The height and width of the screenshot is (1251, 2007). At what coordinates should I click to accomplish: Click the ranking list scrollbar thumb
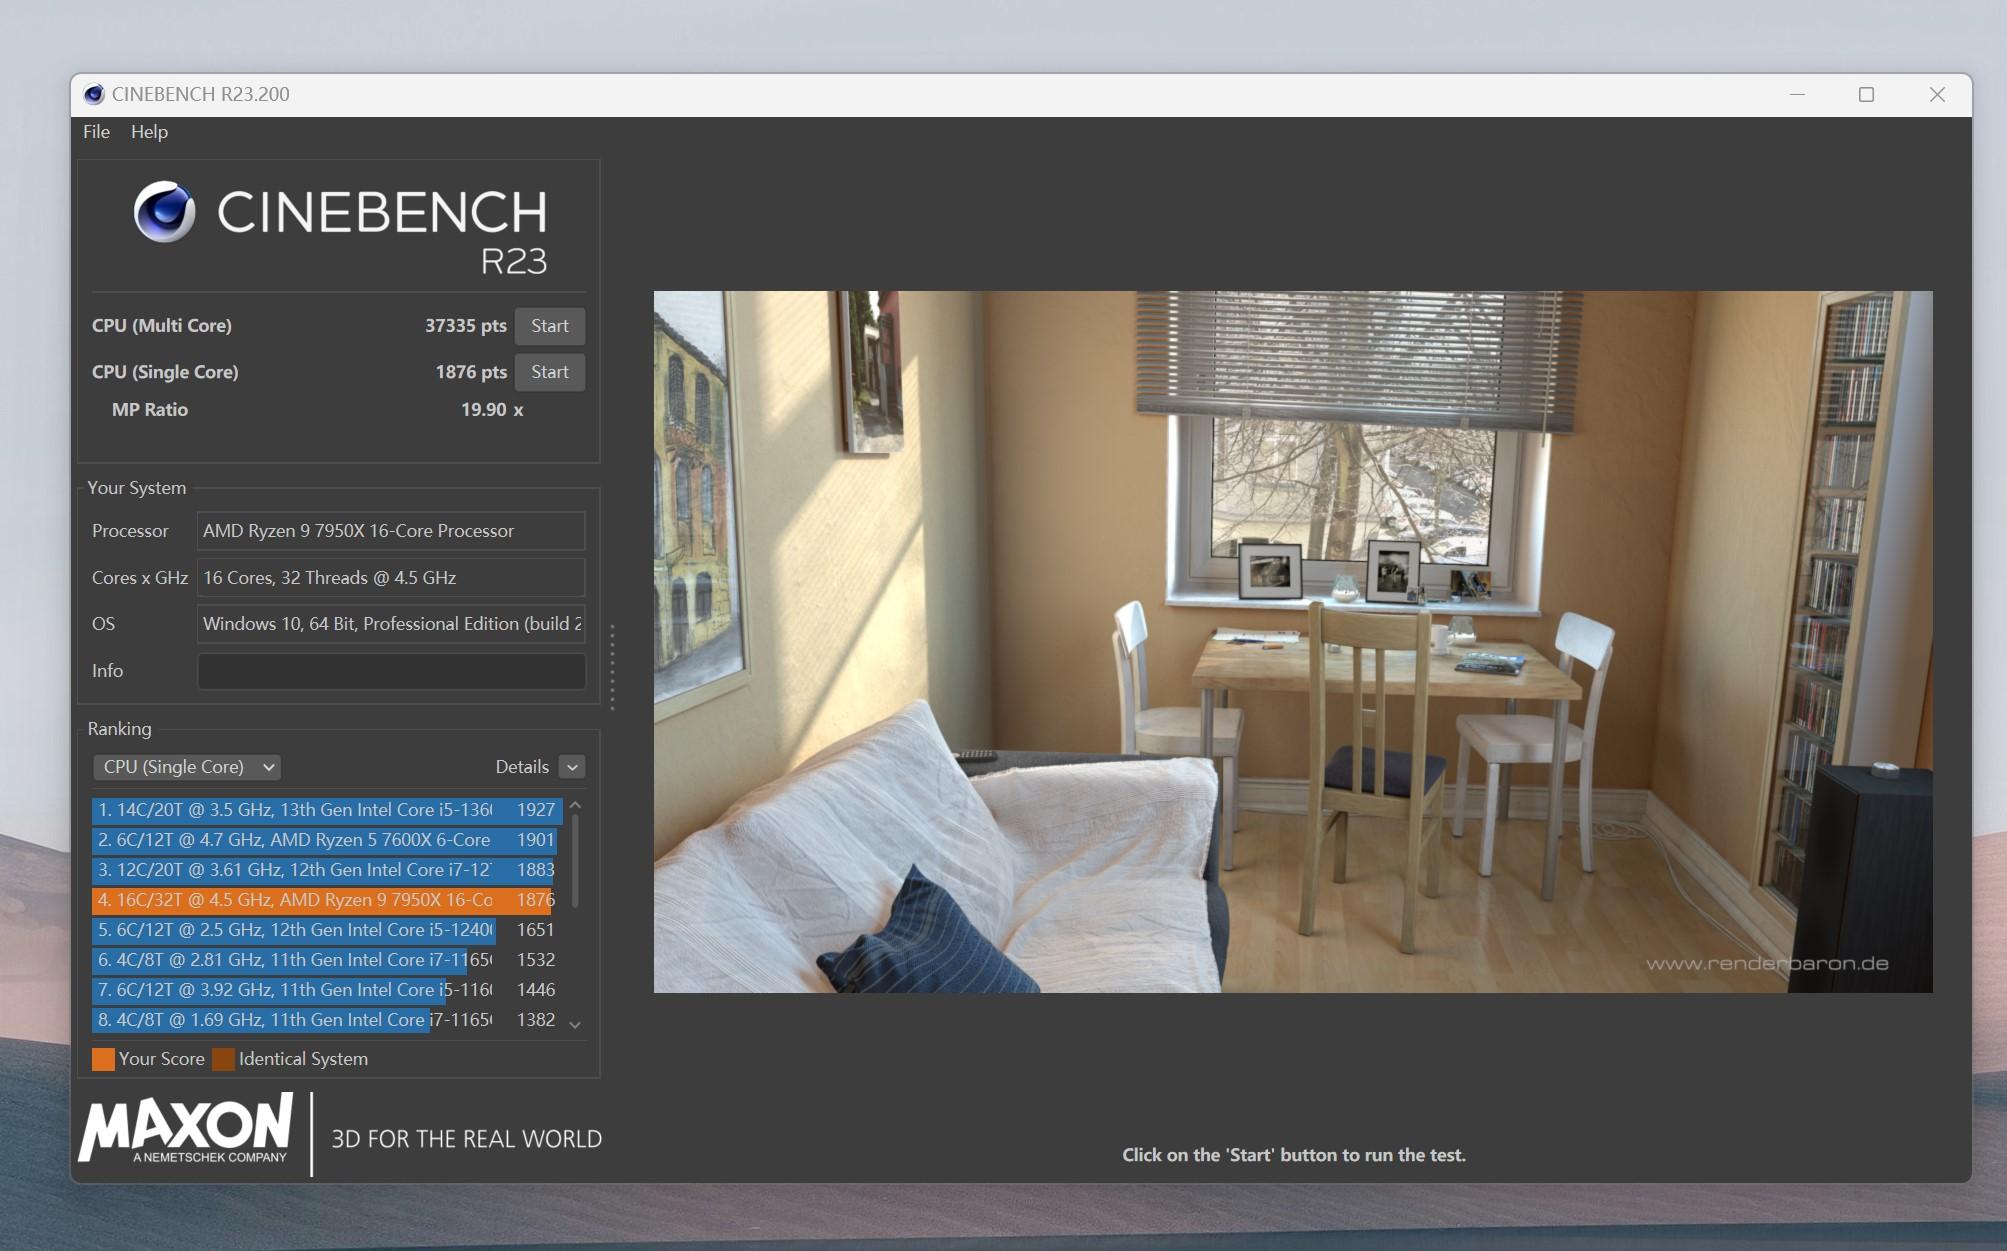[x=575, y=861]
